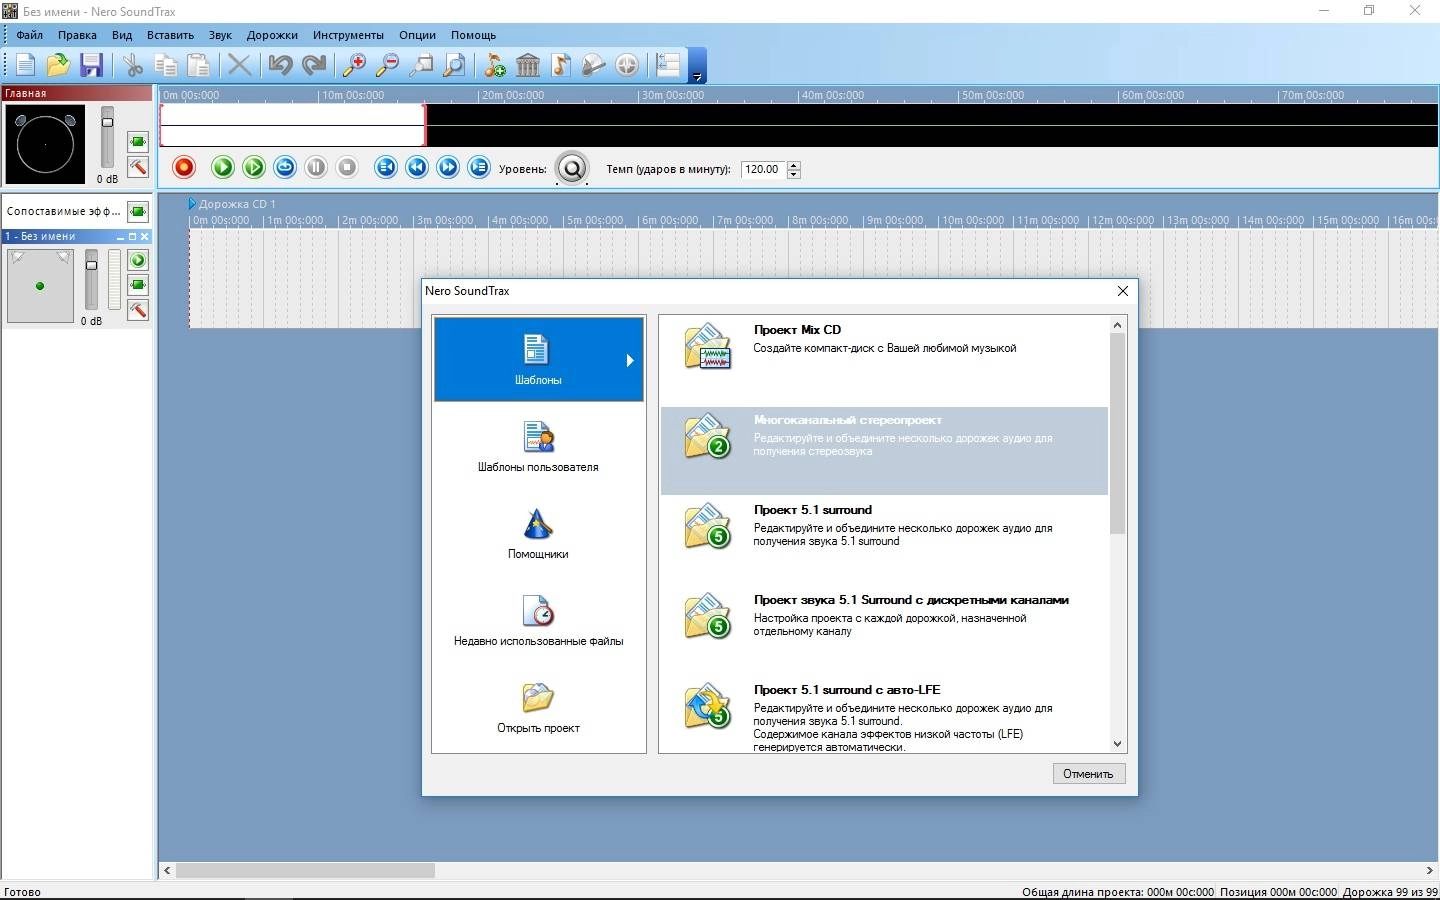Click the blue Fast-forward button
This screenshot has height=900, width=1440.
click(448, 167)
